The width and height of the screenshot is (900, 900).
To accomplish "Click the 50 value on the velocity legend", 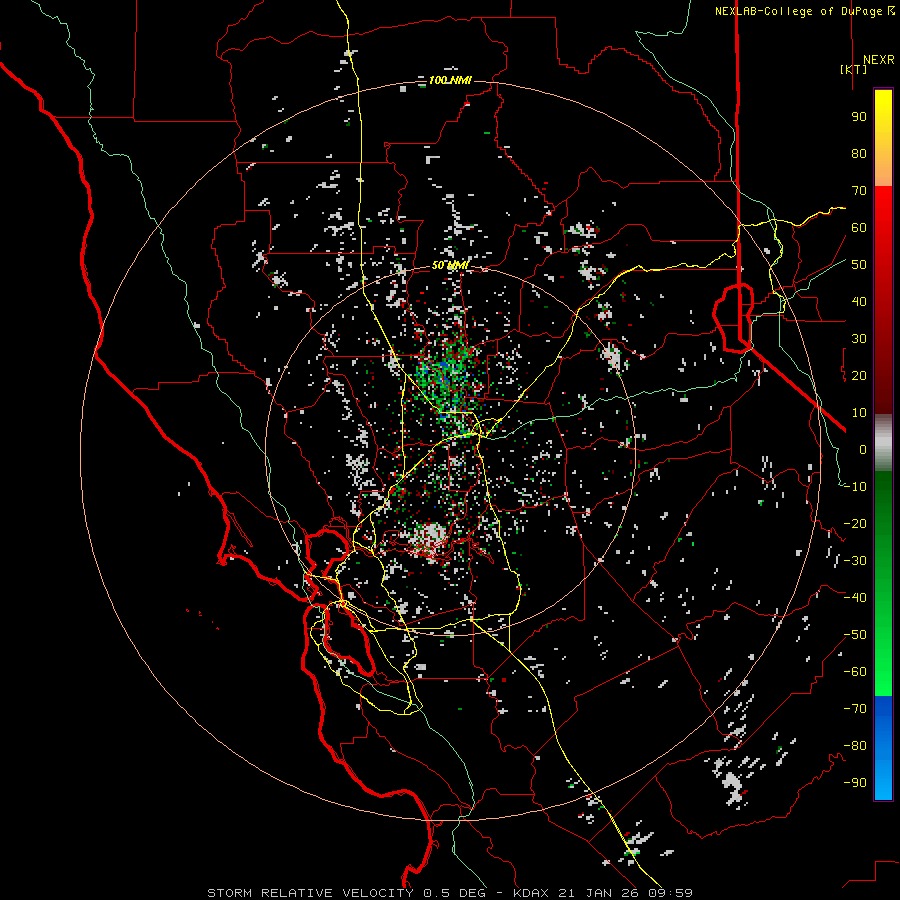I will (x=859, y=265).
